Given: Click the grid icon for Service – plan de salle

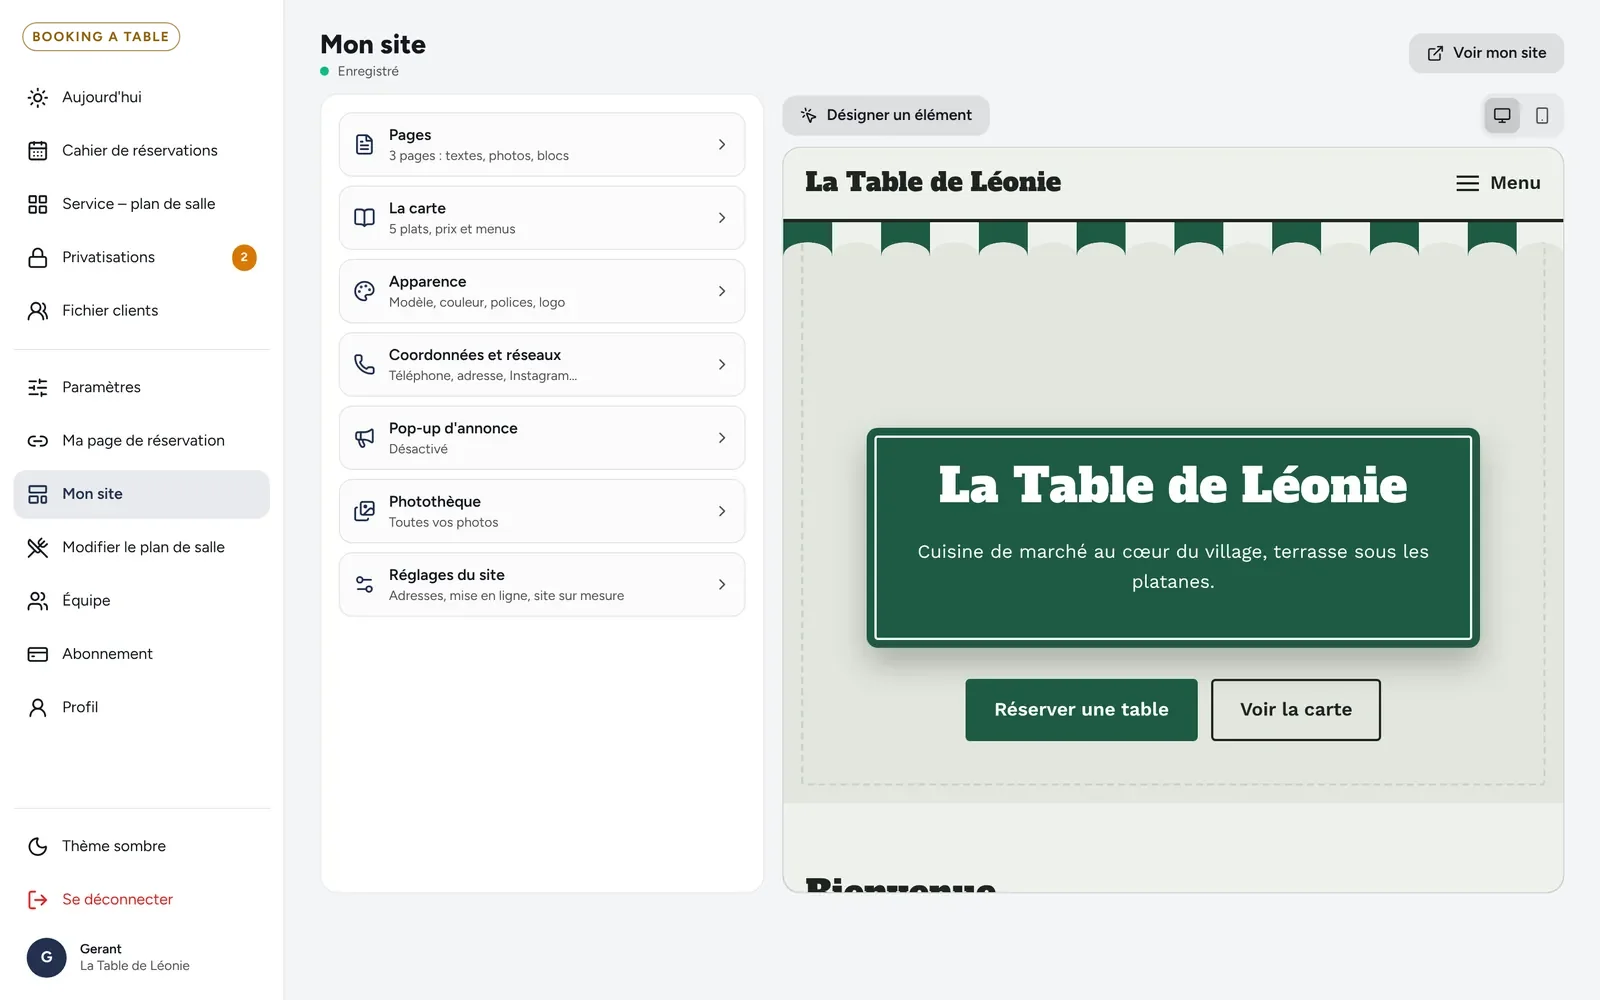Looking at the screenshot, I should [x=38, y=204].
